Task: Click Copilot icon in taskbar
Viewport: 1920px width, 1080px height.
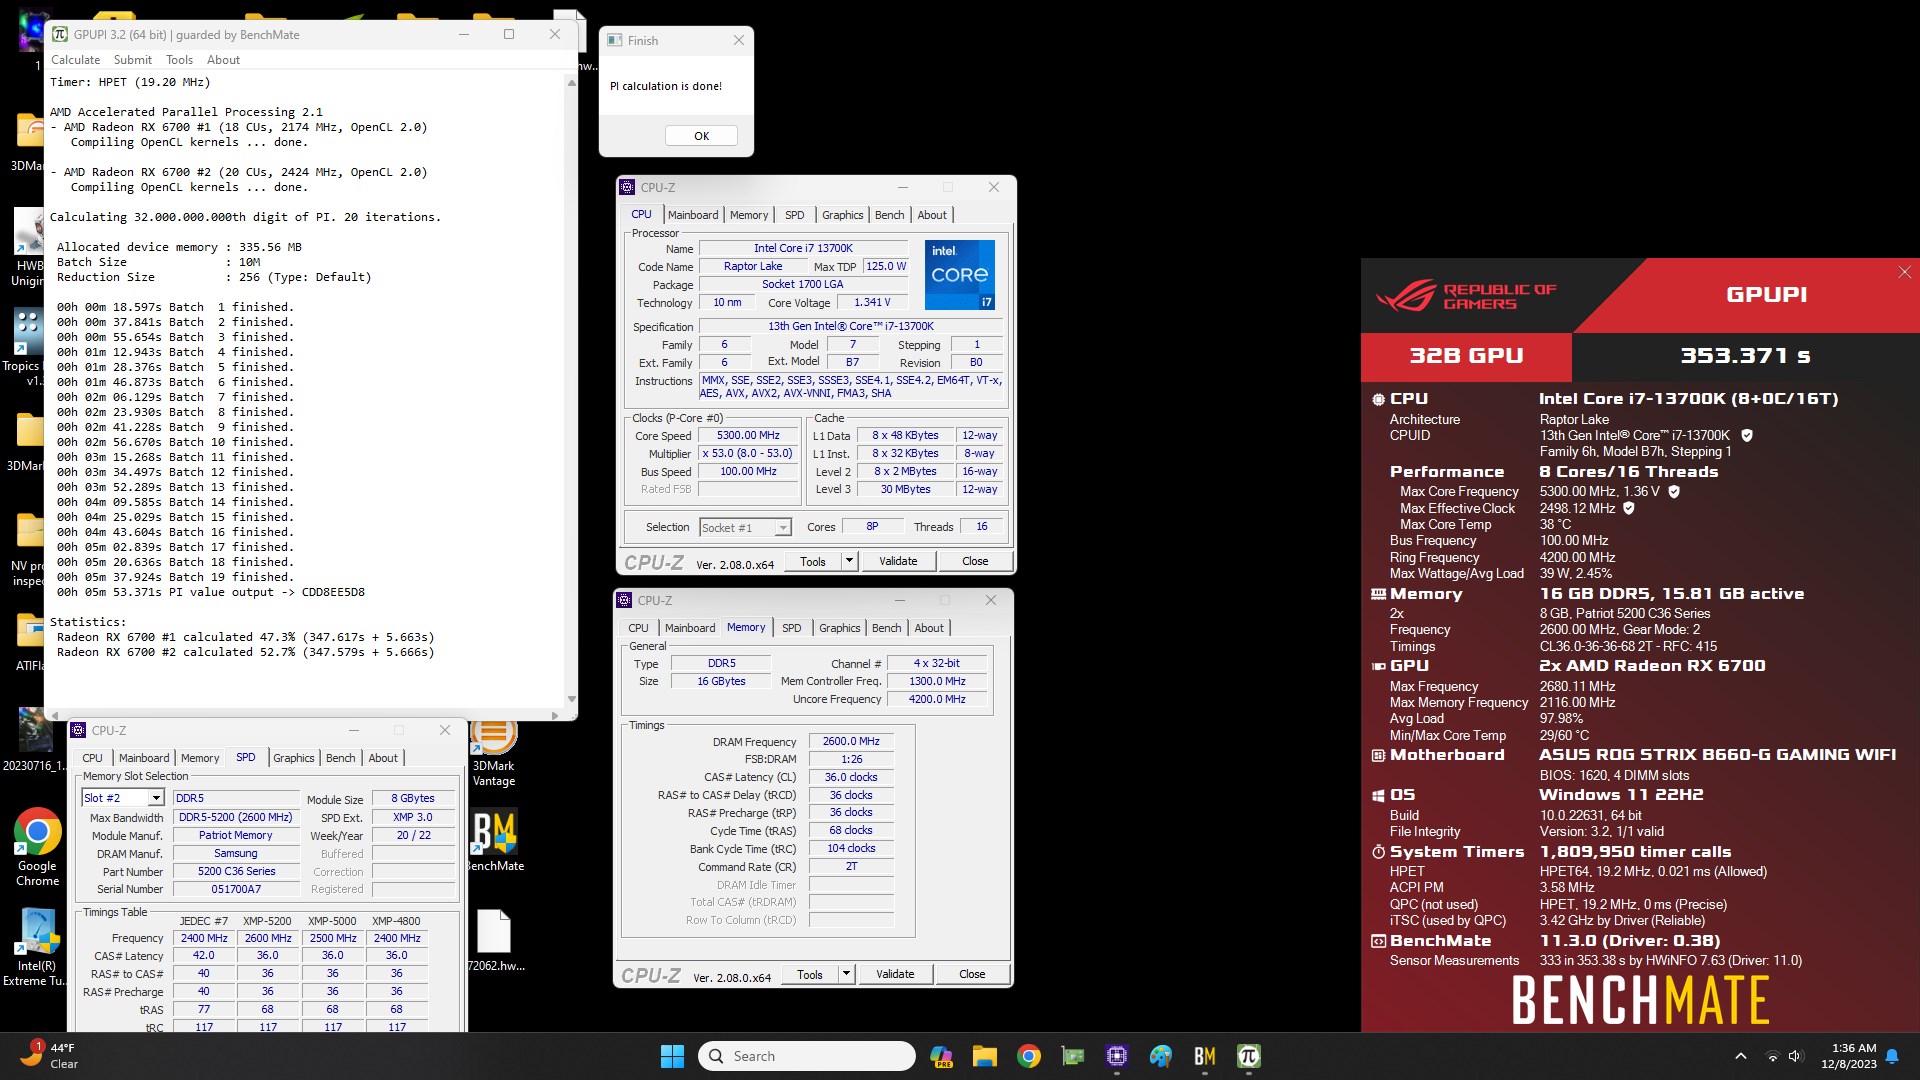Action: pyautogui.click(x=941, y=1056)
